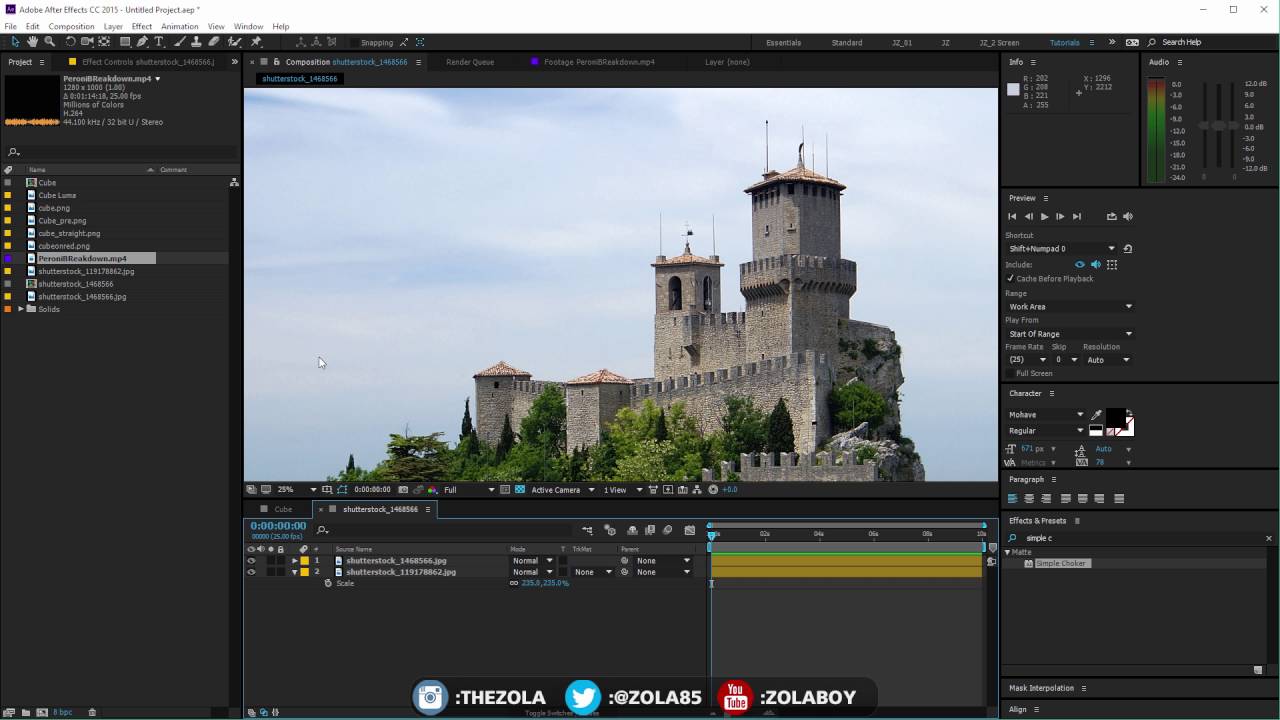Image resolution: width=1280 pixels, height=720 pixels.
Task: Jump to the first frame in Preview panel
Action: 1012,216
